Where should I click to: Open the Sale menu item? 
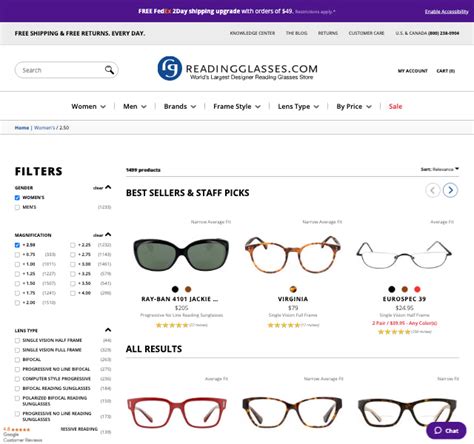coord(395,106)
